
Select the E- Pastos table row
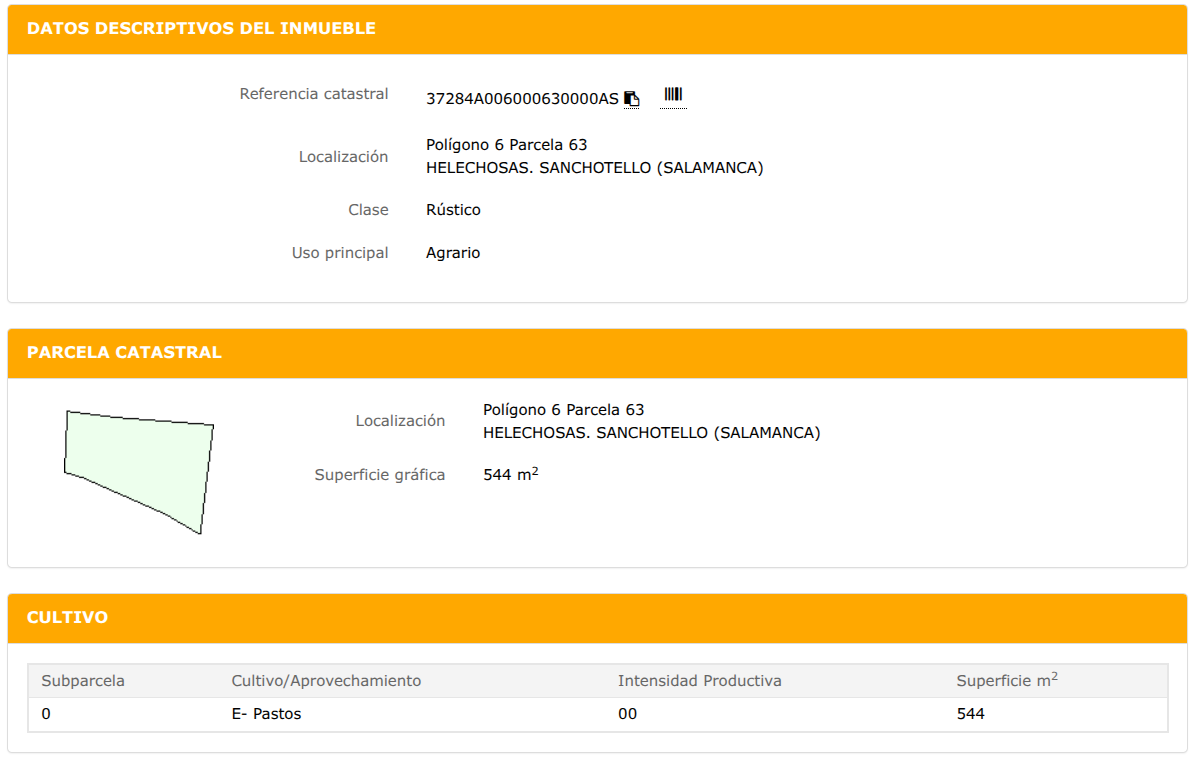click(x=598, y=714)
